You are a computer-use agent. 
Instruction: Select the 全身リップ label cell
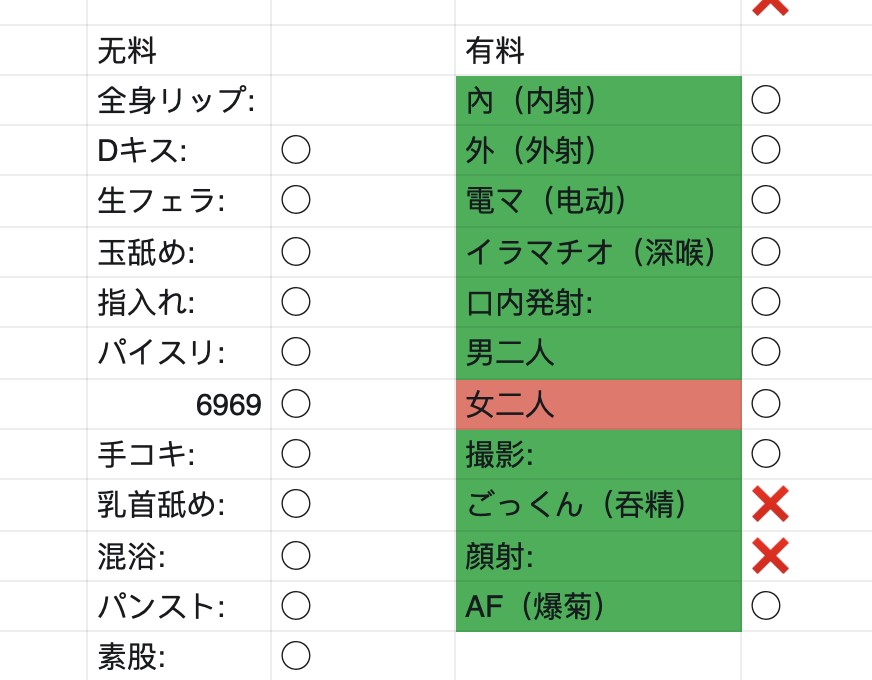click(179, 100)
